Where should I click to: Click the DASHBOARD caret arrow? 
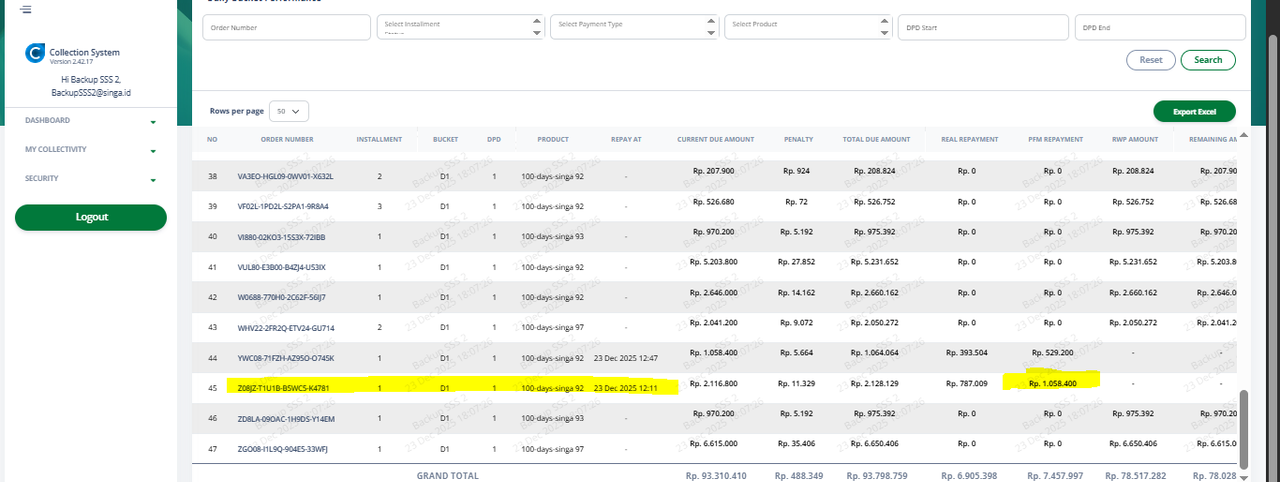153,122
